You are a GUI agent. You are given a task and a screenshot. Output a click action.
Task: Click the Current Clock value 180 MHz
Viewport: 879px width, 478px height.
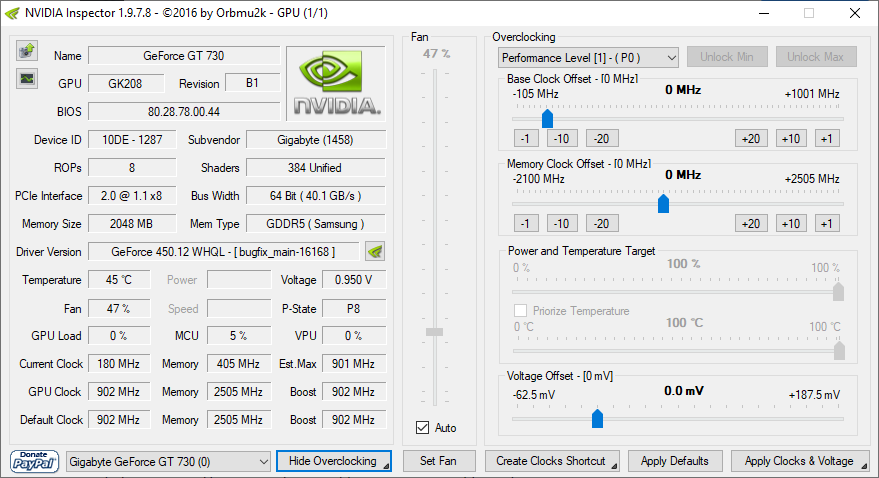point(119,364)
